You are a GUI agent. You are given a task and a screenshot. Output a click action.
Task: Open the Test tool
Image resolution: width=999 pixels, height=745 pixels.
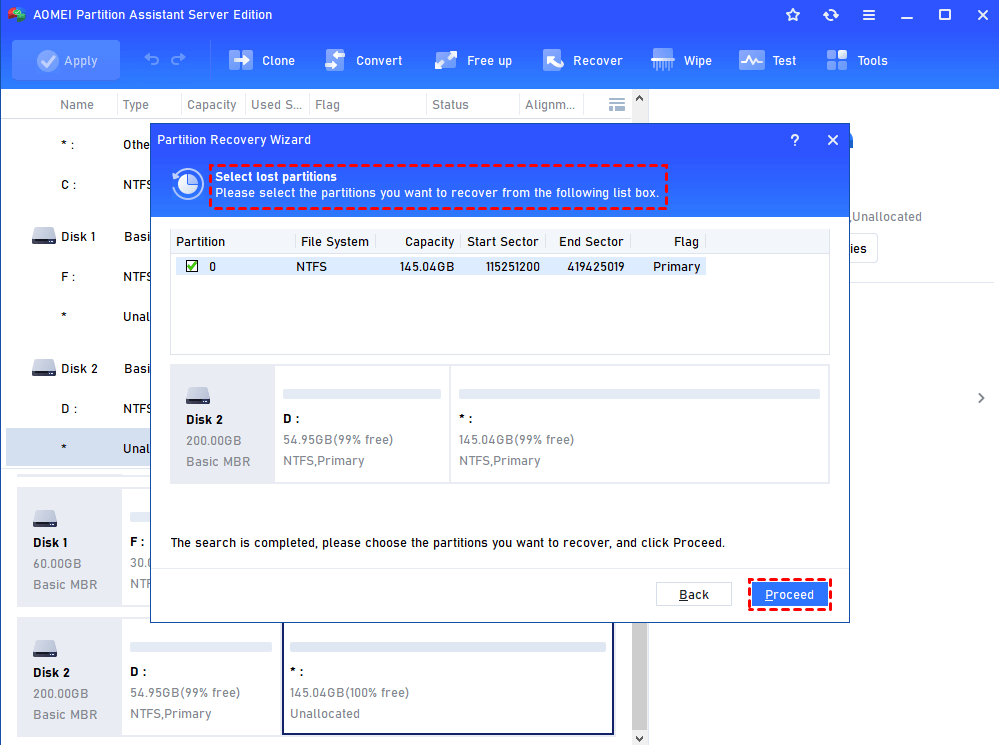click(x=768, y=61)
